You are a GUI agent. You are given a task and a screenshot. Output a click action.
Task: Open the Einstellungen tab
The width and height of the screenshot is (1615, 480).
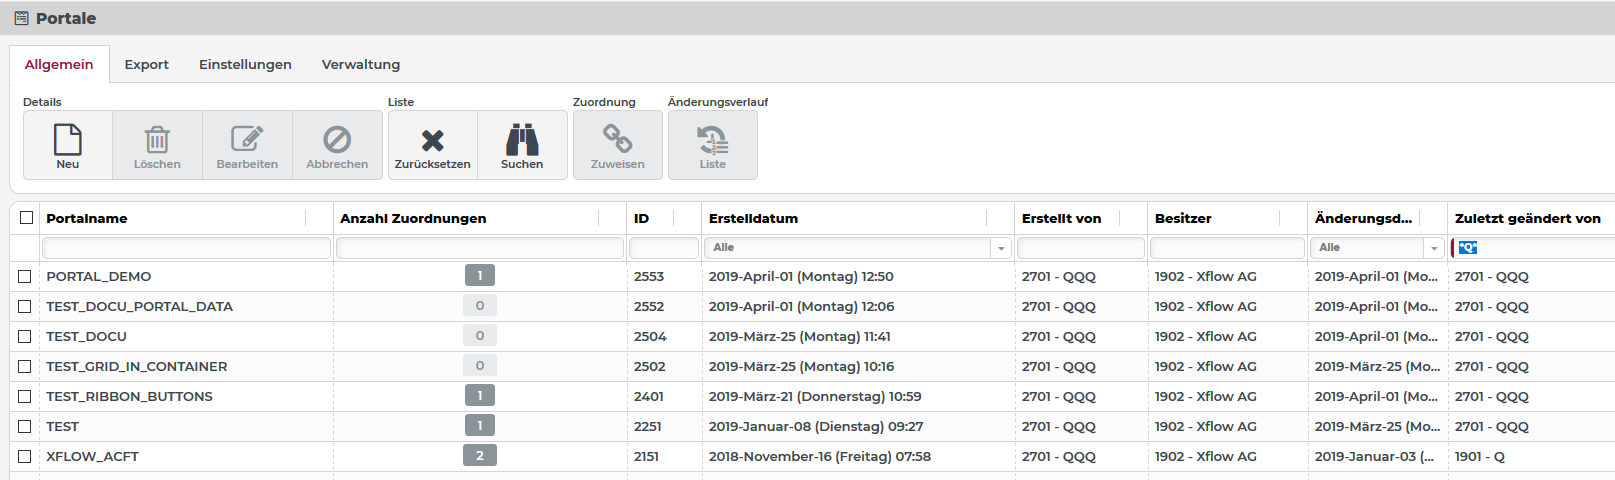pyautogui.click(x=245, y=65)
